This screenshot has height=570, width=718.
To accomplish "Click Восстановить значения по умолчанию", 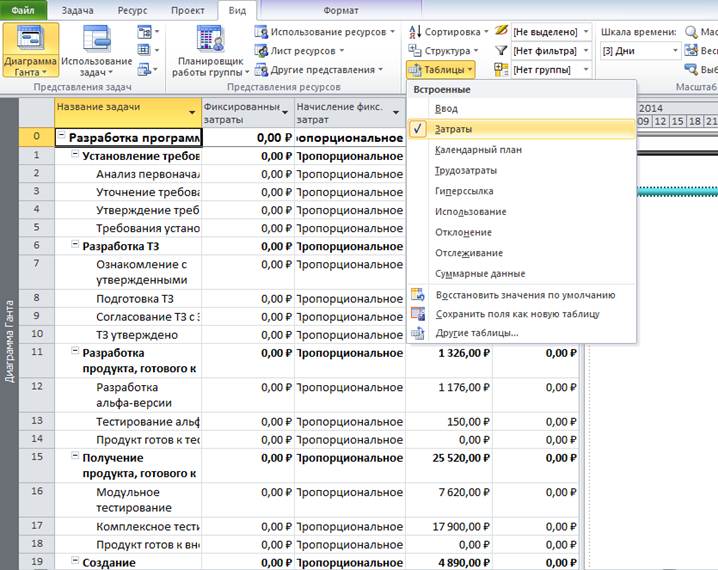I will (x=525, y=295).
